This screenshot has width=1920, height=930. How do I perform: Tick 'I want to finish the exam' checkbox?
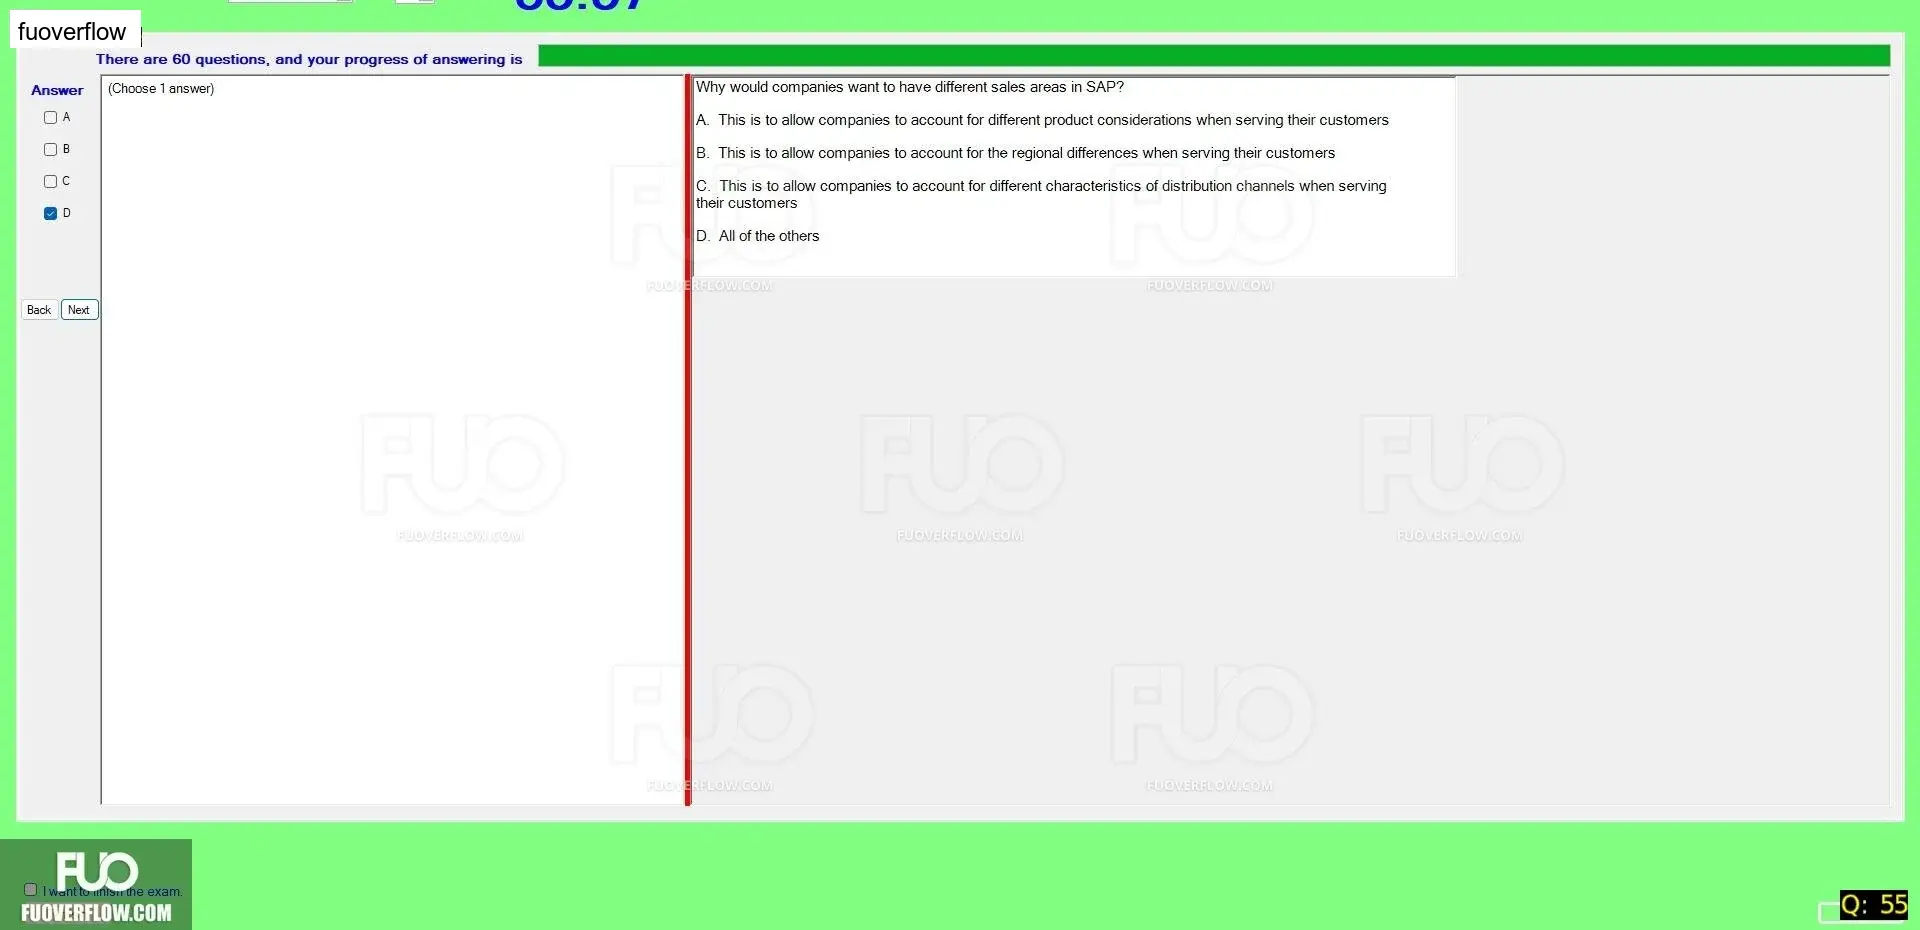30,890
